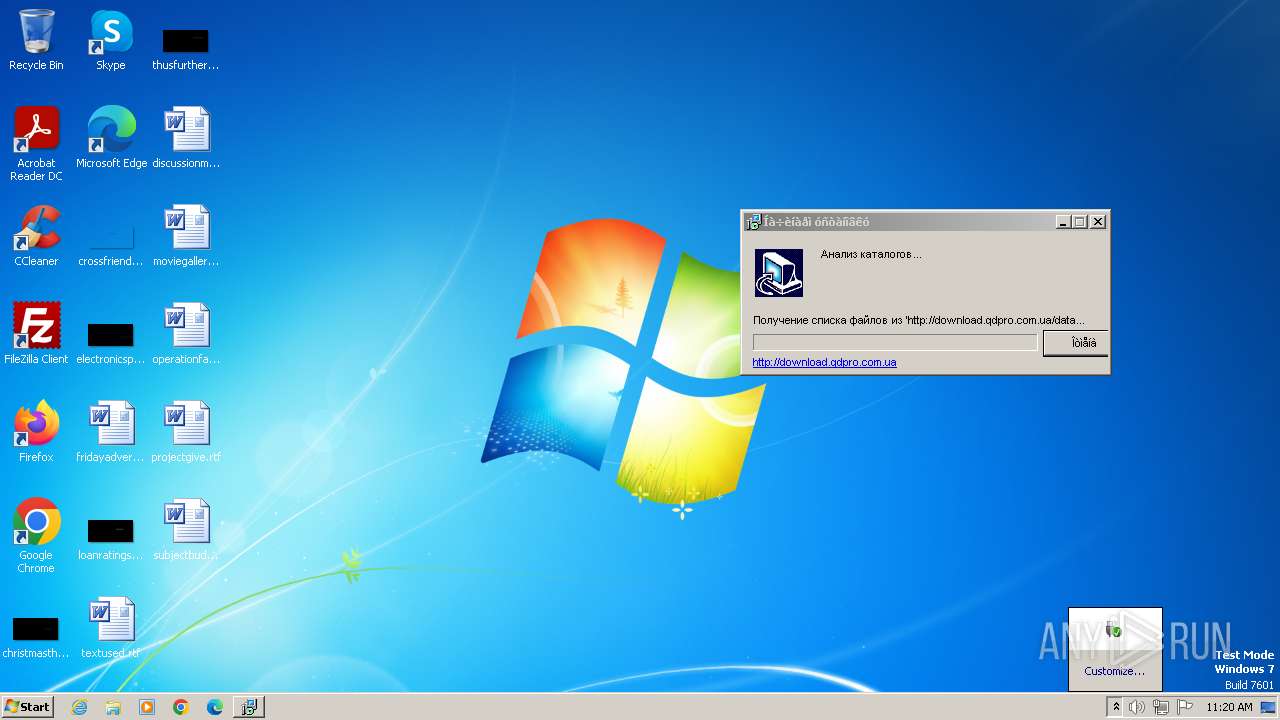Click the updater window title-bar icon
The height and width of the screenshot is (720, 1280).
pyautogui.click(x=753, y=222)
